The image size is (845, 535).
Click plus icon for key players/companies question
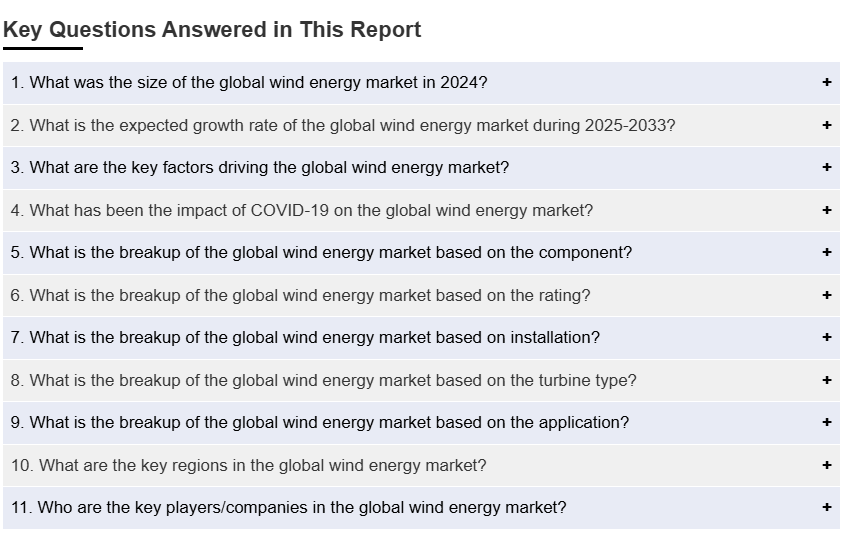point(826,508)
